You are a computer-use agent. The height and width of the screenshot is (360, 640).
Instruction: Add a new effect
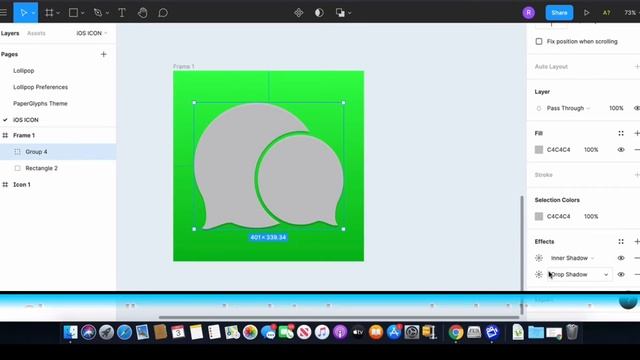pos(636,242)
